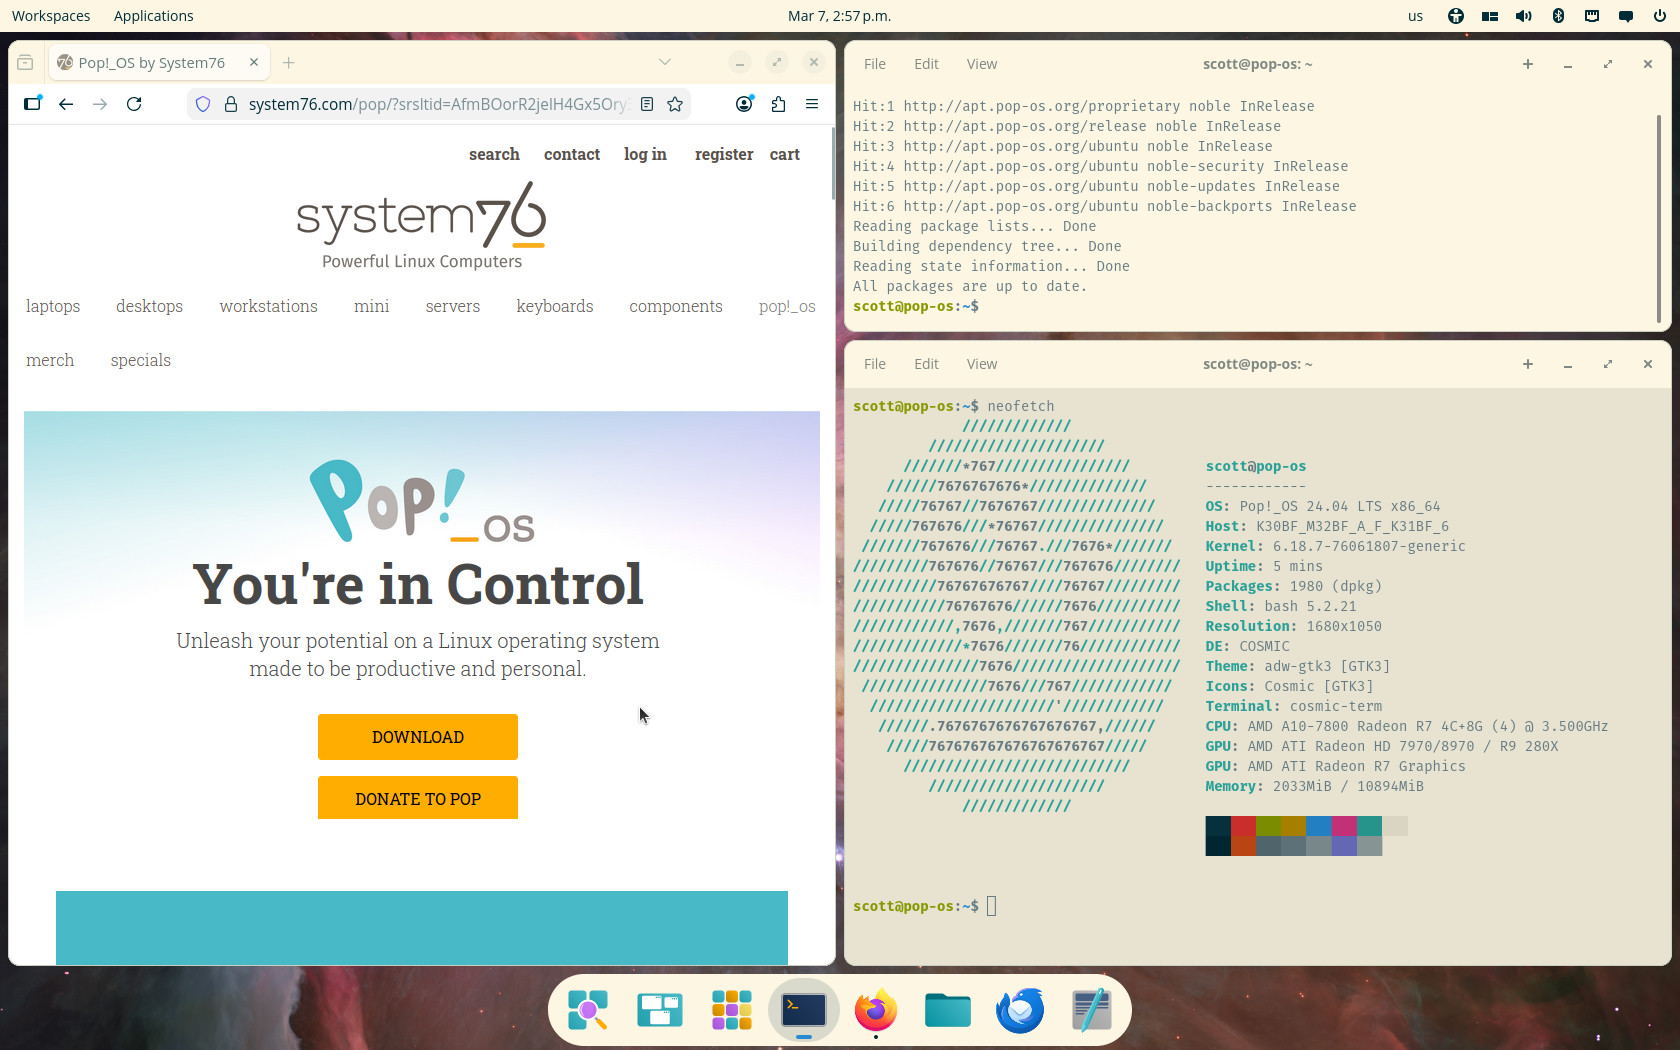Screen dimensions: 1680x1050
Task: Open the COSMIC launcher search icon
Action: [x=588, y=1010]
